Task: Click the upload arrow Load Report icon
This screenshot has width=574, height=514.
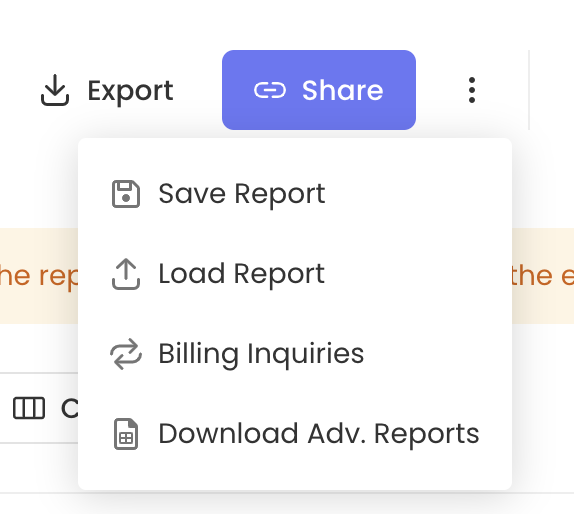Action: pyautogui.click(x=126, y=274)
